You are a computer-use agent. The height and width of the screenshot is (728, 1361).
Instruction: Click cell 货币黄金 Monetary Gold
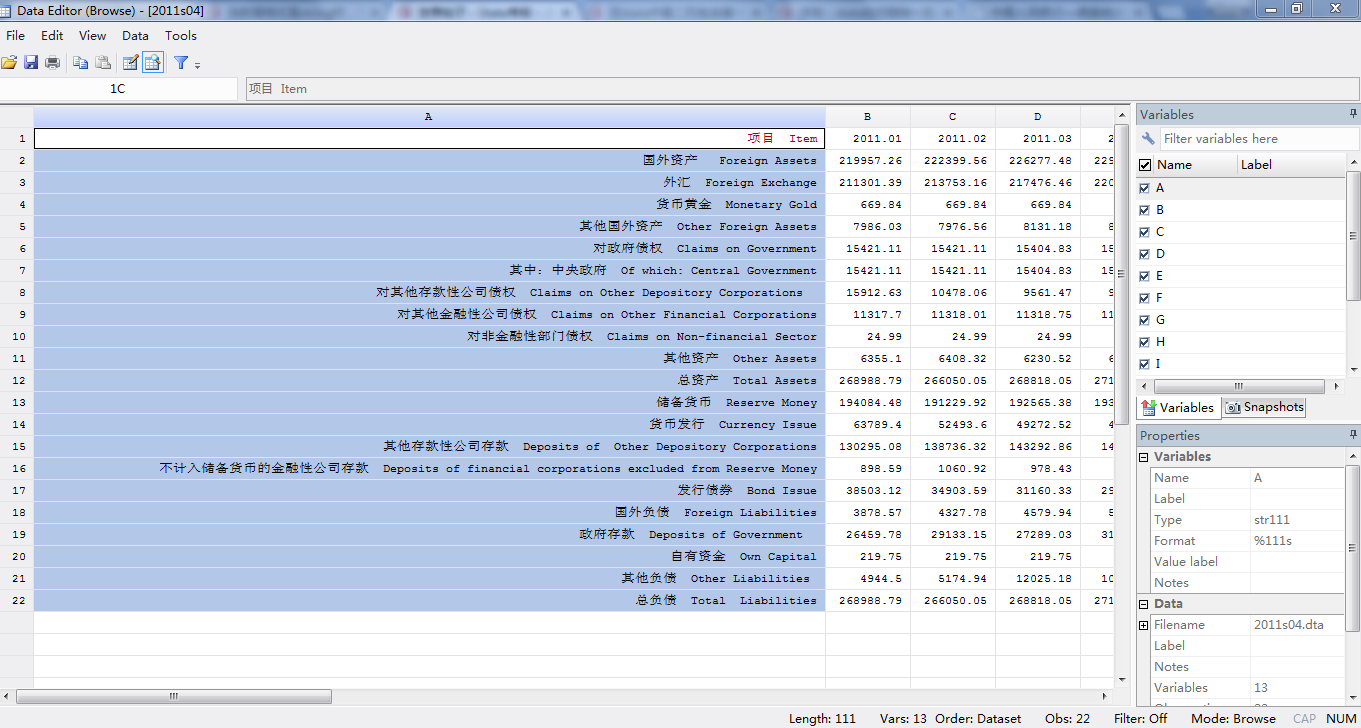coord(429,205)
